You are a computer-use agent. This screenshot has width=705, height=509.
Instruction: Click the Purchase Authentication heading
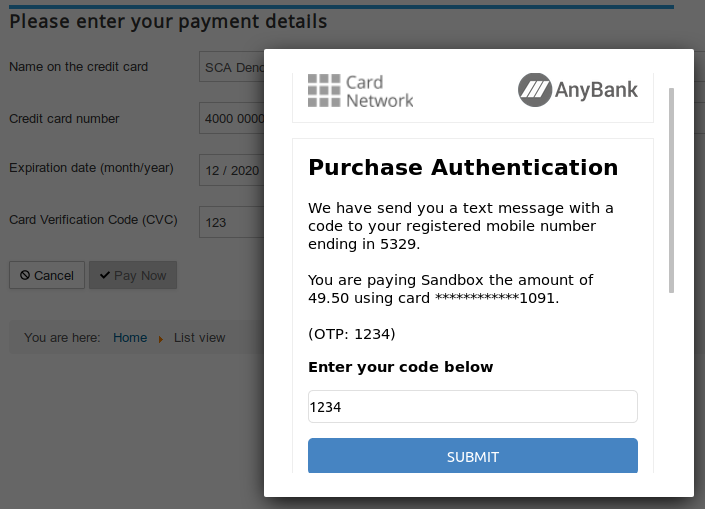pyautogui.click(x=463, y=167)
